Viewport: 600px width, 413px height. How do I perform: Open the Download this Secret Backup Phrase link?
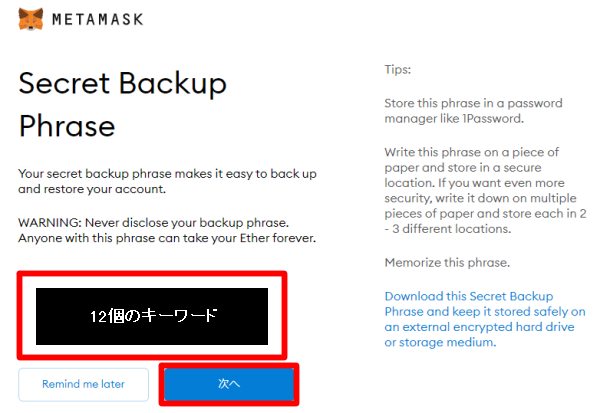[485, 319]
